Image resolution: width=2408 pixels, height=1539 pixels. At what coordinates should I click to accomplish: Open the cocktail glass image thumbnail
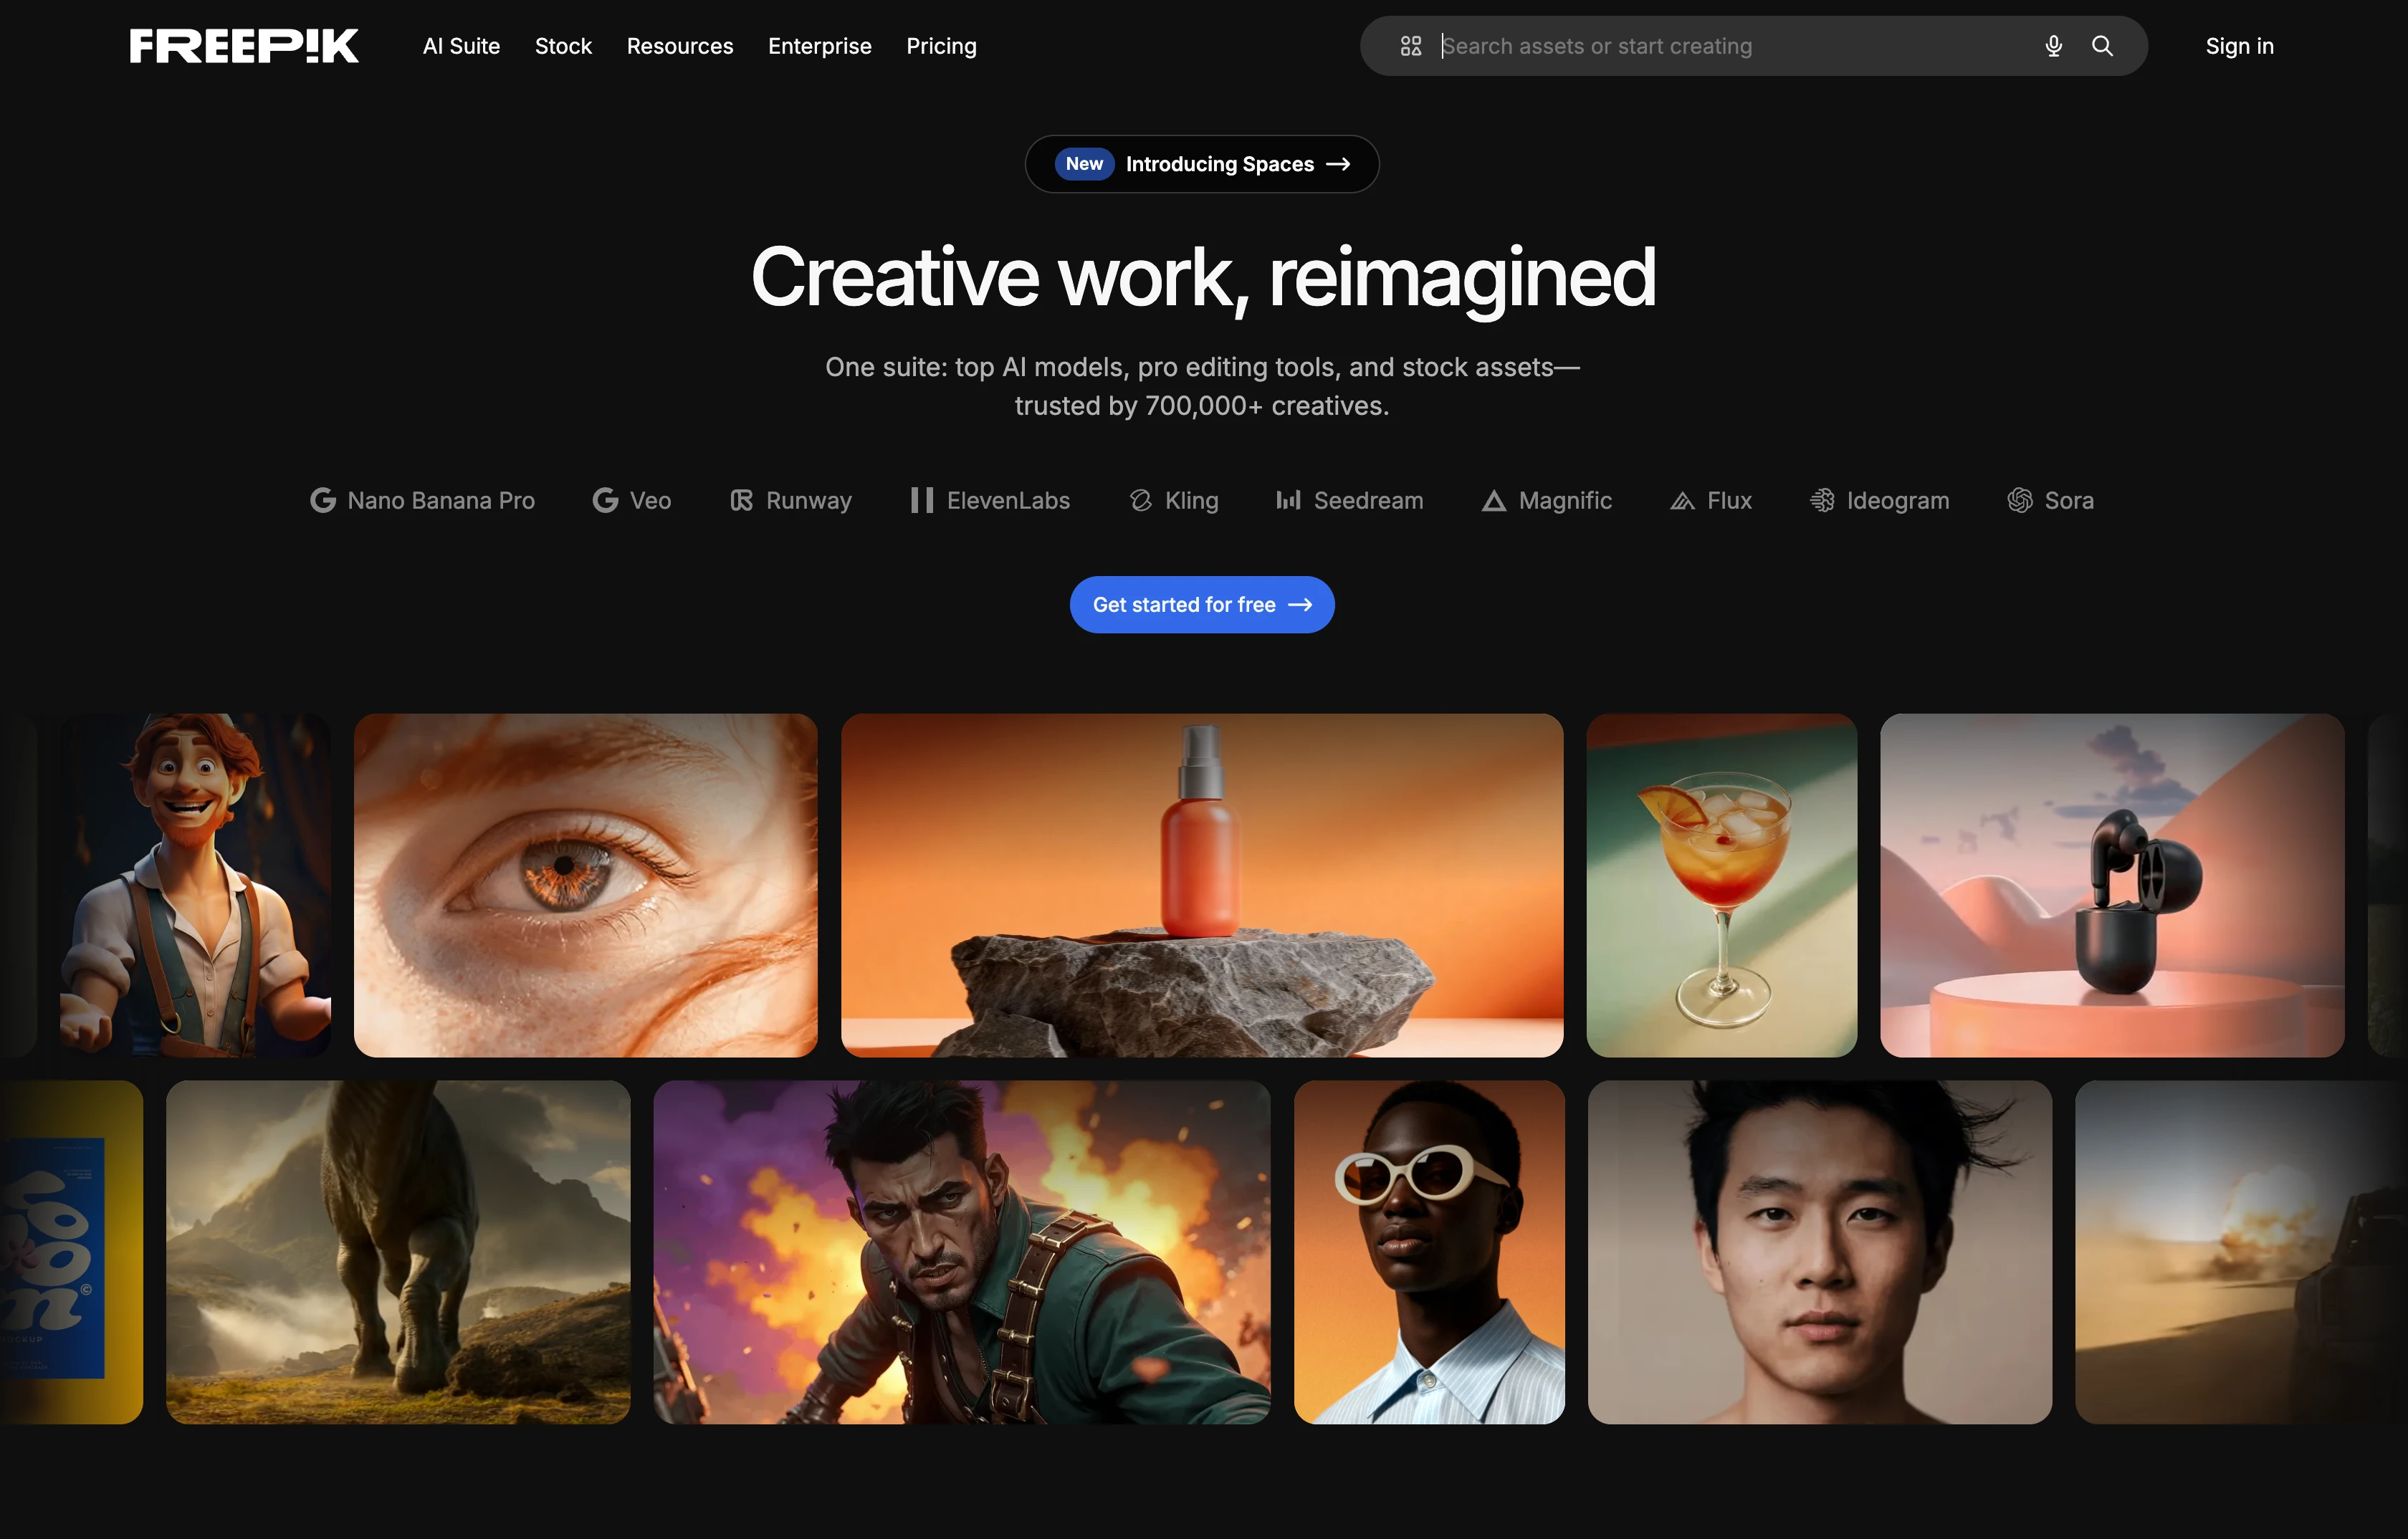(x=1721, y=885)
